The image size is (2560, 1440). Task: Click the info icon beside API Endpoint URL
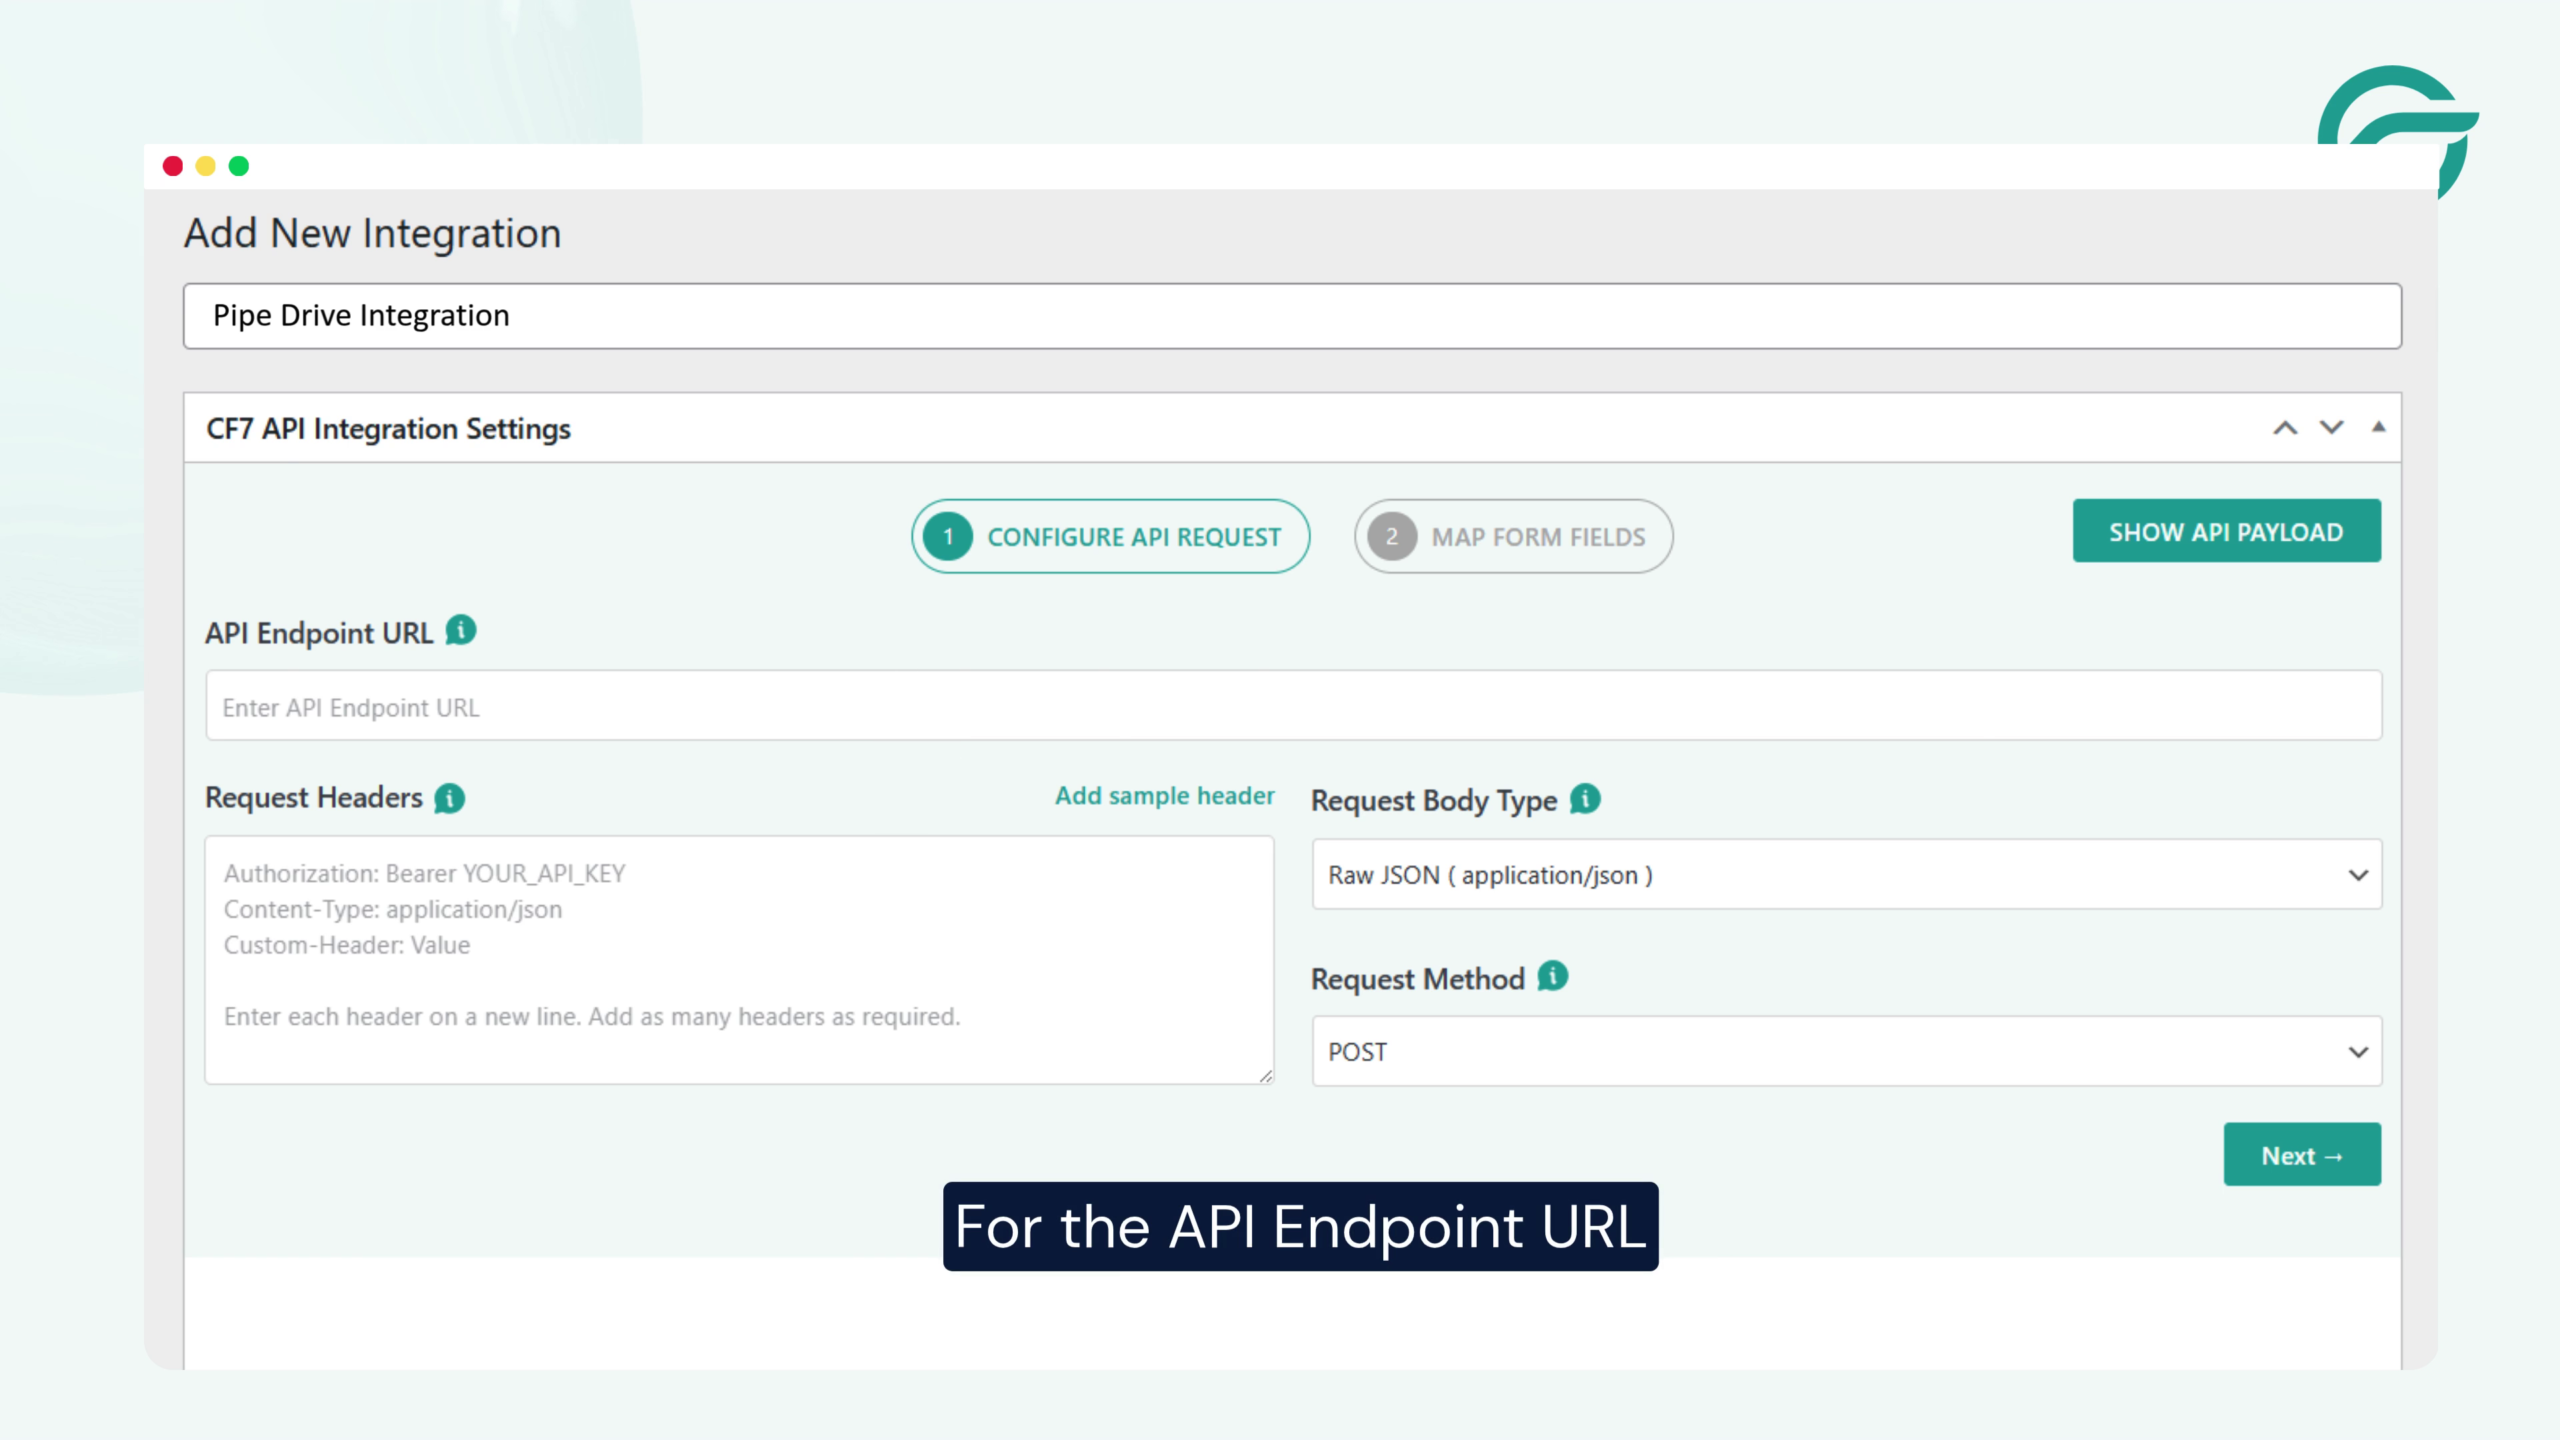click(461, 631)
